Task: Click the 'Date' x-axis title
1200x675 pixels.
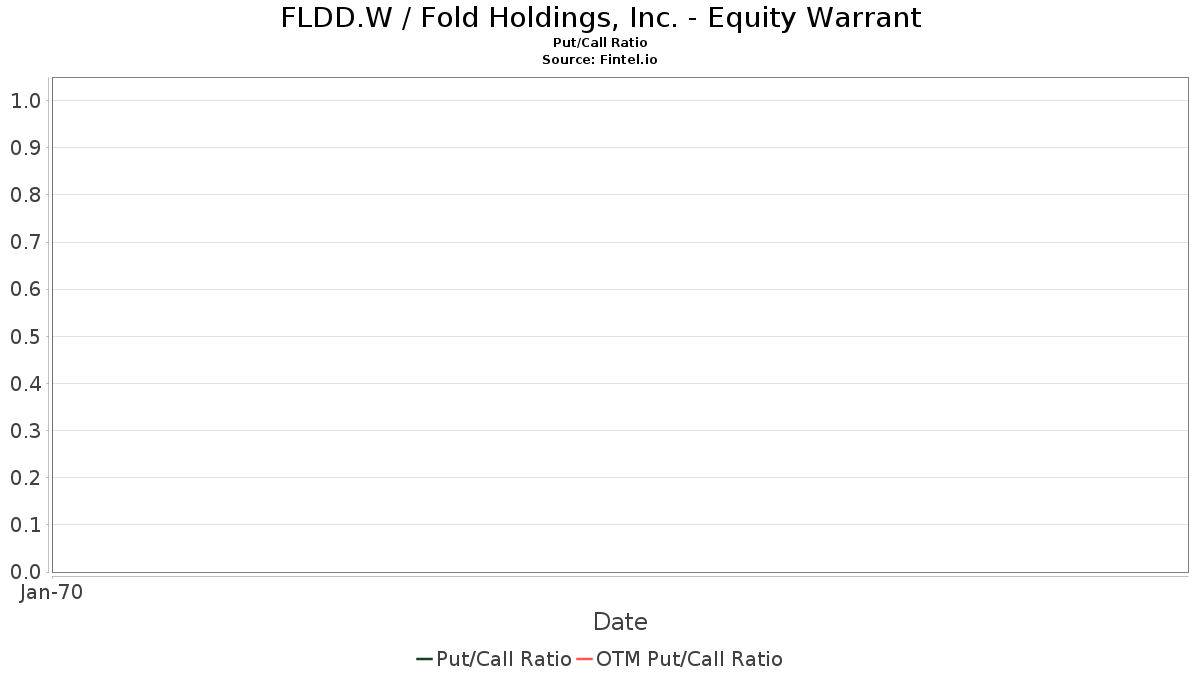Action: (620, 622)
